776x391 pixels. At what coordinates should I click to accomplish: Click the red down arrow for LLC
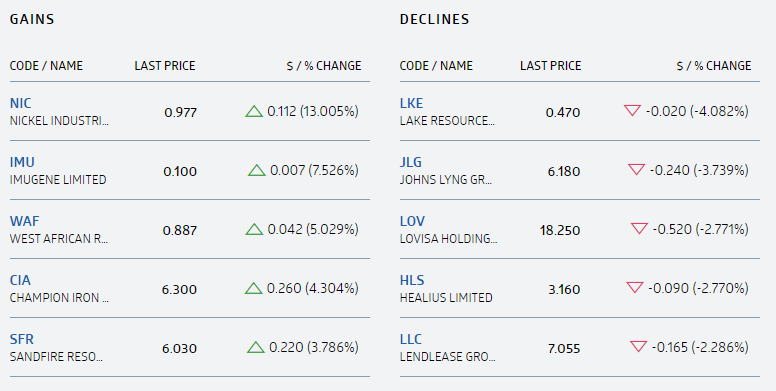638,346
